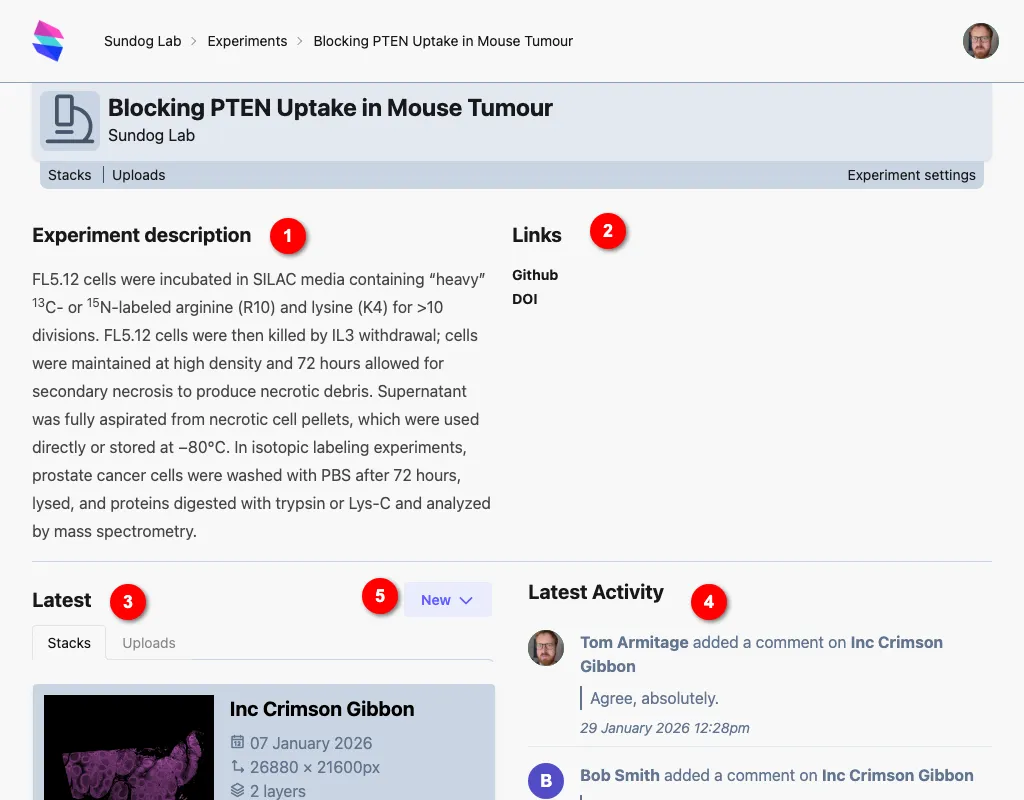Click the calendar icon on the Inc Crimson Gibbon card
Screen dimensions: 1024x800
[x=240, y=743]
